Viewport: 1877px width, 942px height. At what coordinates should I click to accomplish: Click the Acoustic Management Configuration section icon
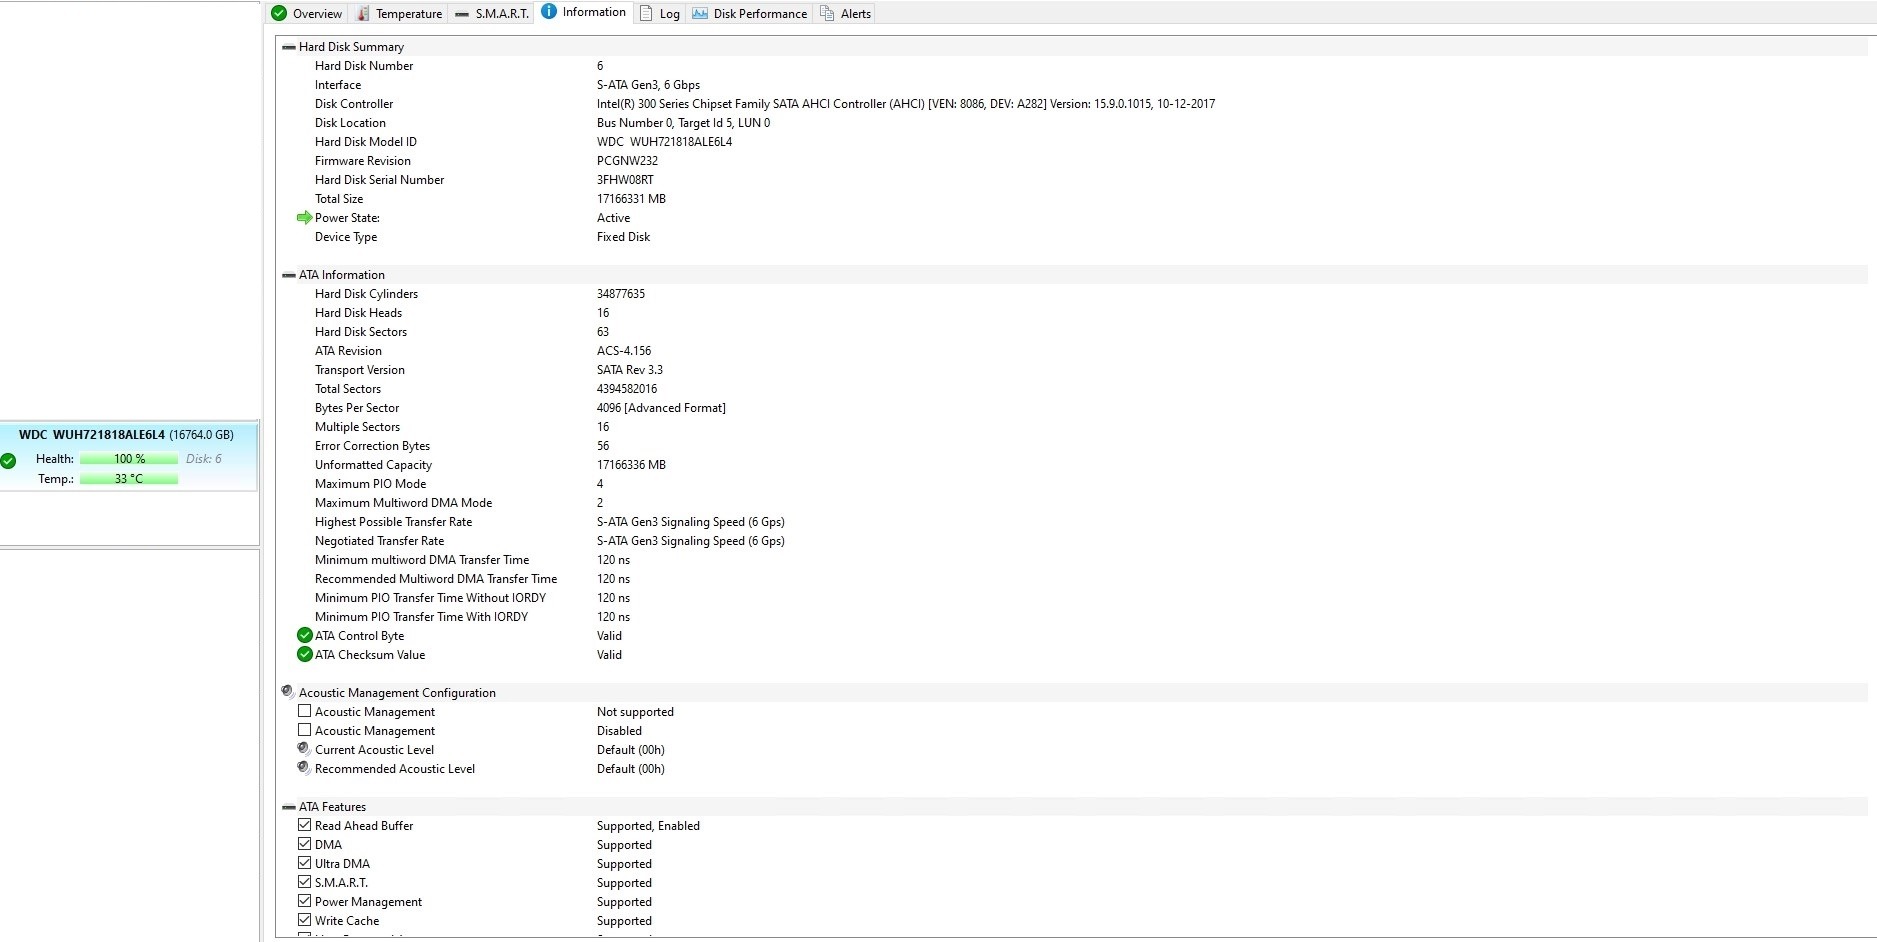288,692
